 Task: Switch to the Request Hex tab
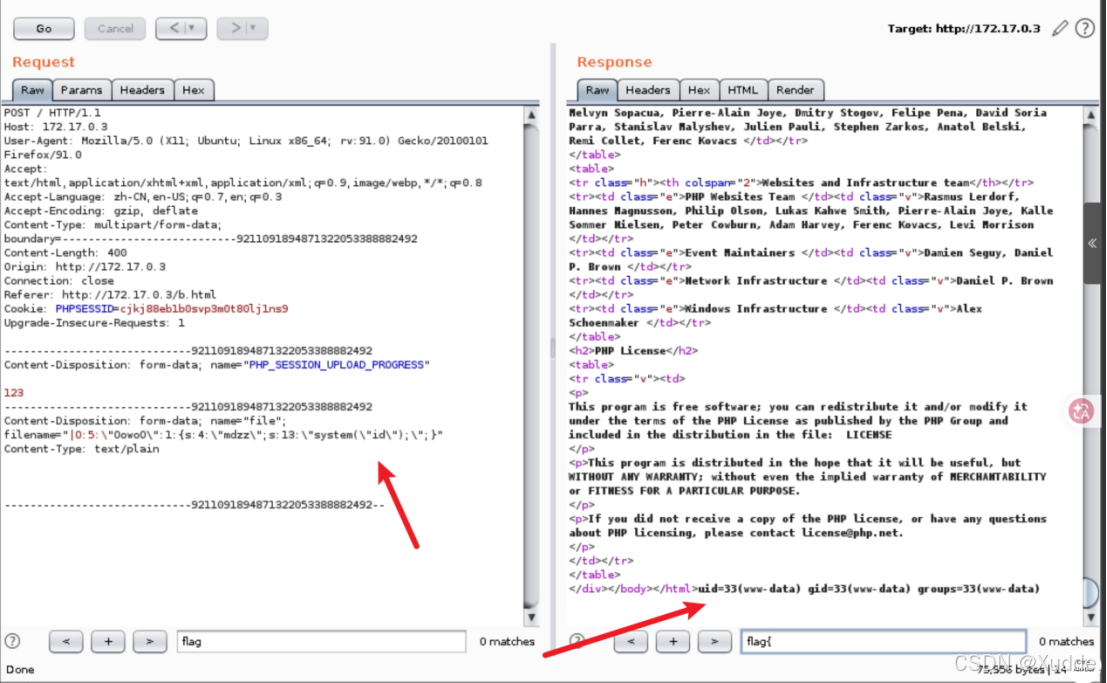(x=193, y=90)
